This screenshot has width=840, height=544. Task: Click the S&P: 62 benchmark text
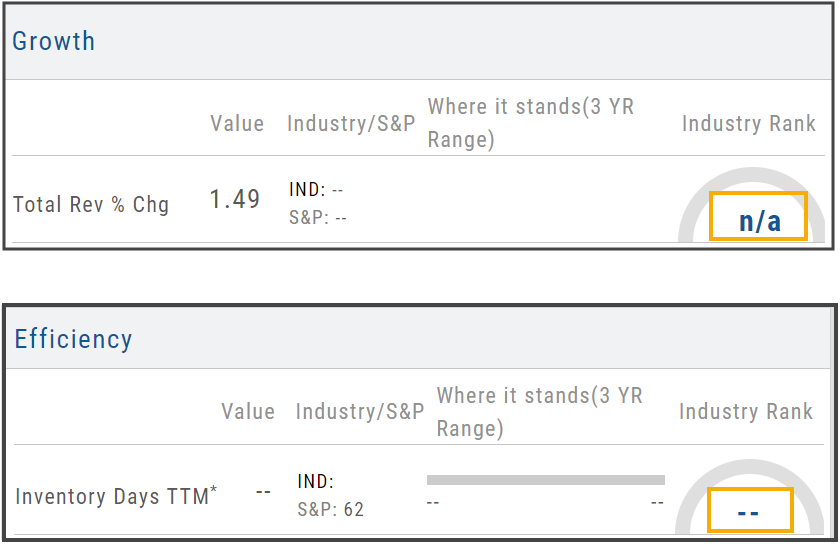point(331,510)
